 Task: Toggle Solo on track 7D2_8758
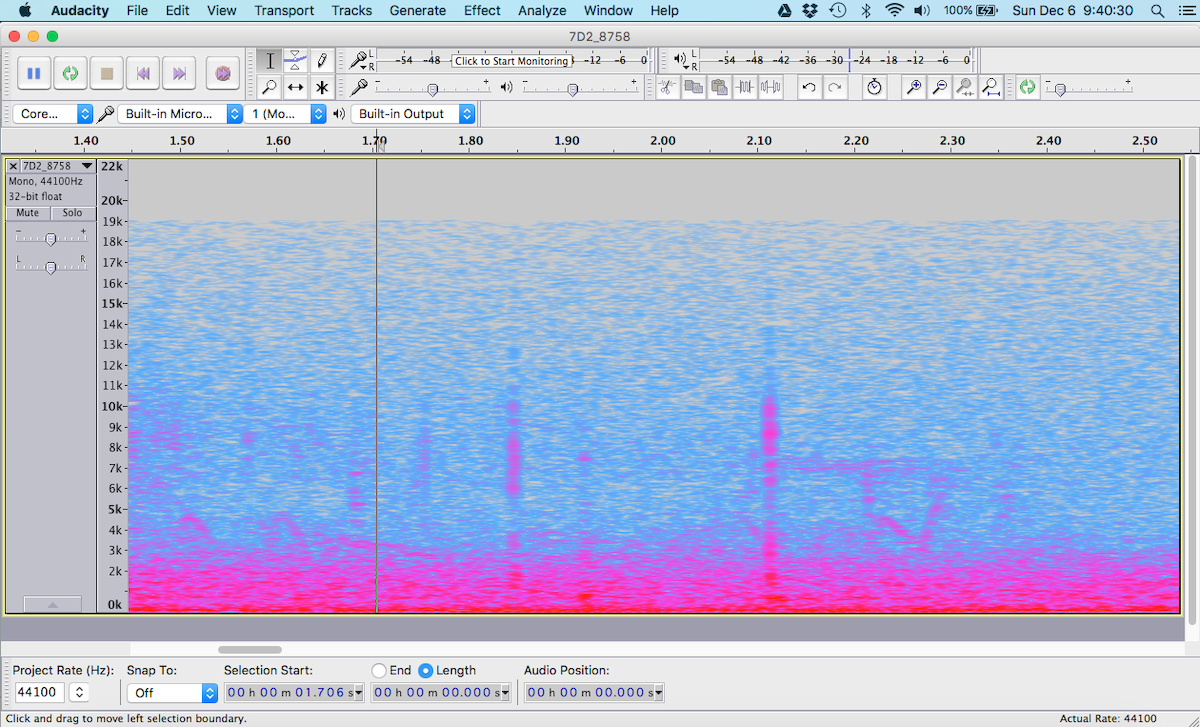[x=72, y=213]
